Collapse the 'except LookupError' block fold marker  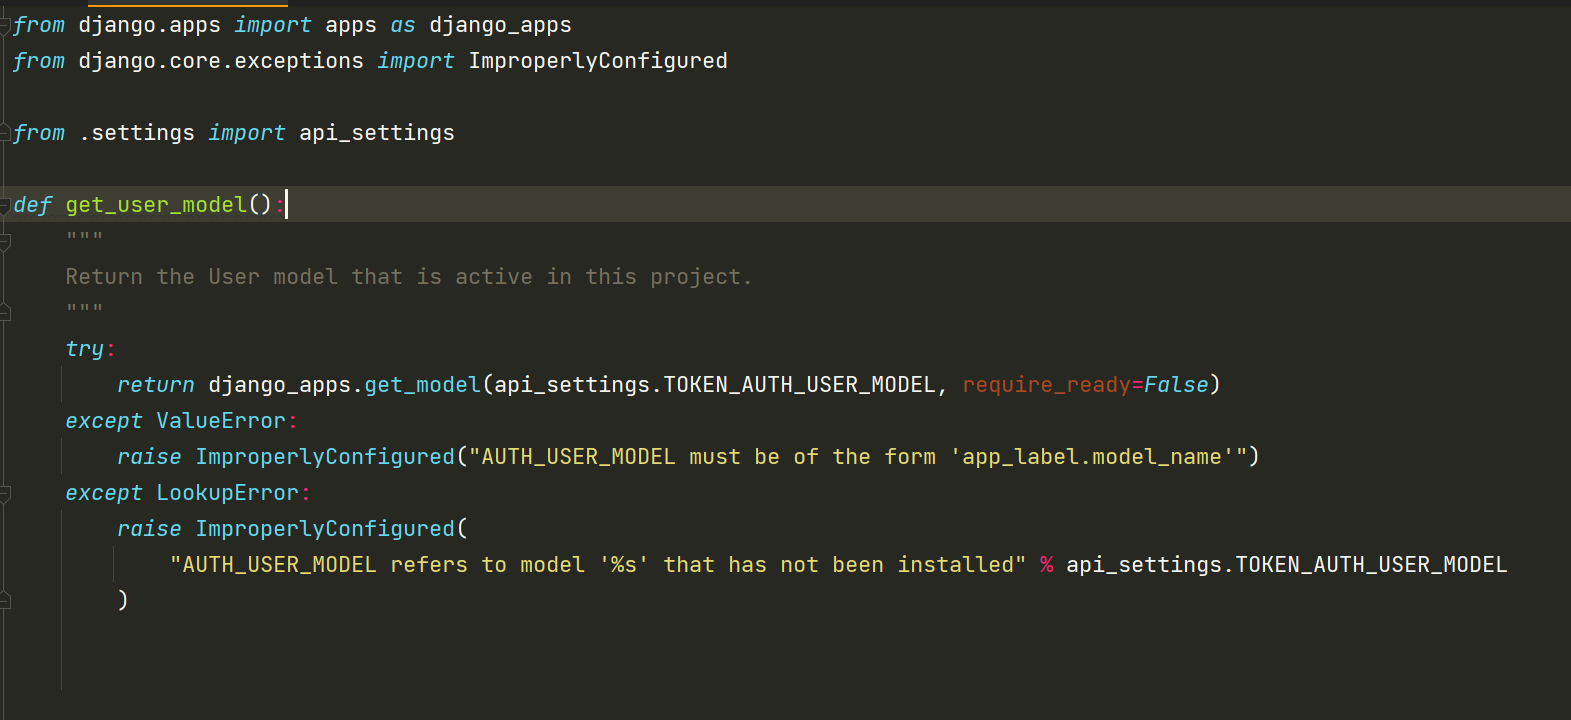click(5, 494)
